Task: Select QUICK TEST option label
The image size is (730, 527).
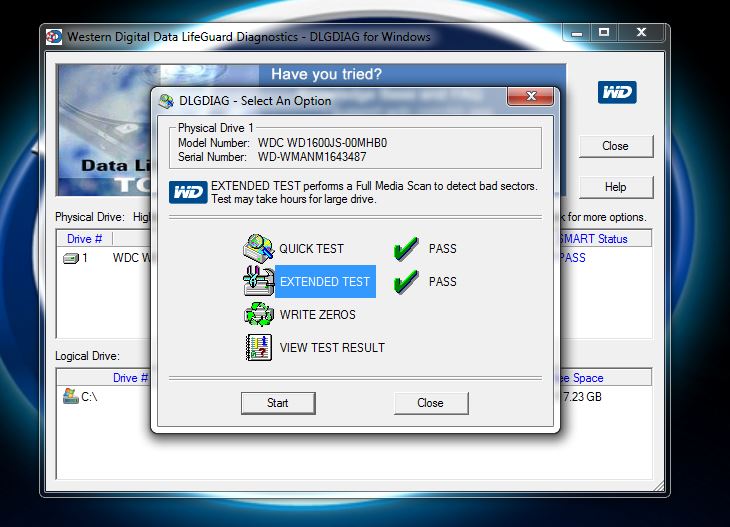Action: click(x=311, y=249)
